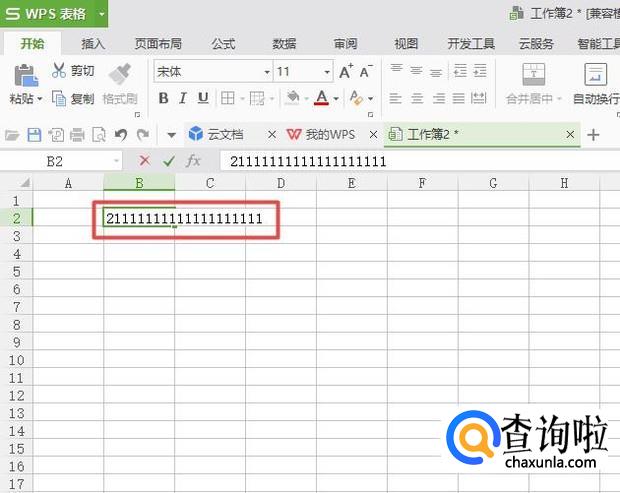Open the 公式 (Formulas) ribbon tab

click(223, 44)
